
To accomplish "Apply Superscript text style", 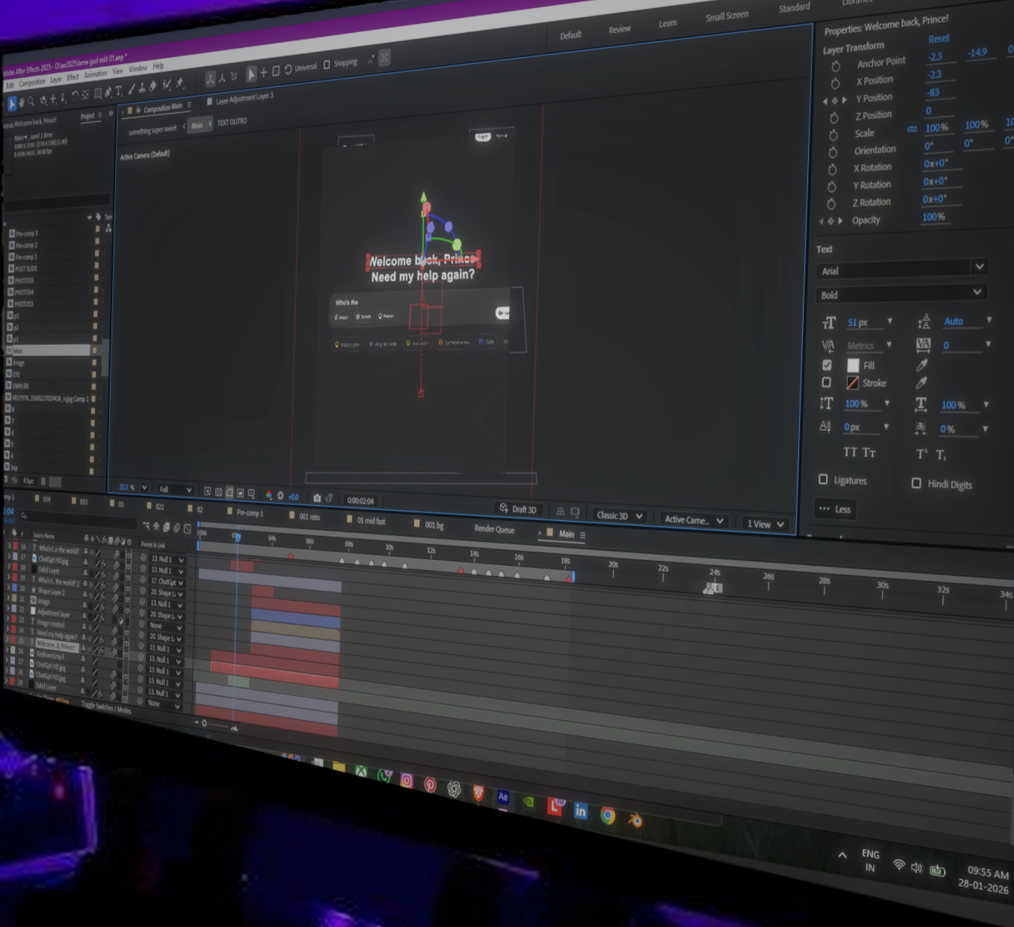I will (921, 454).
